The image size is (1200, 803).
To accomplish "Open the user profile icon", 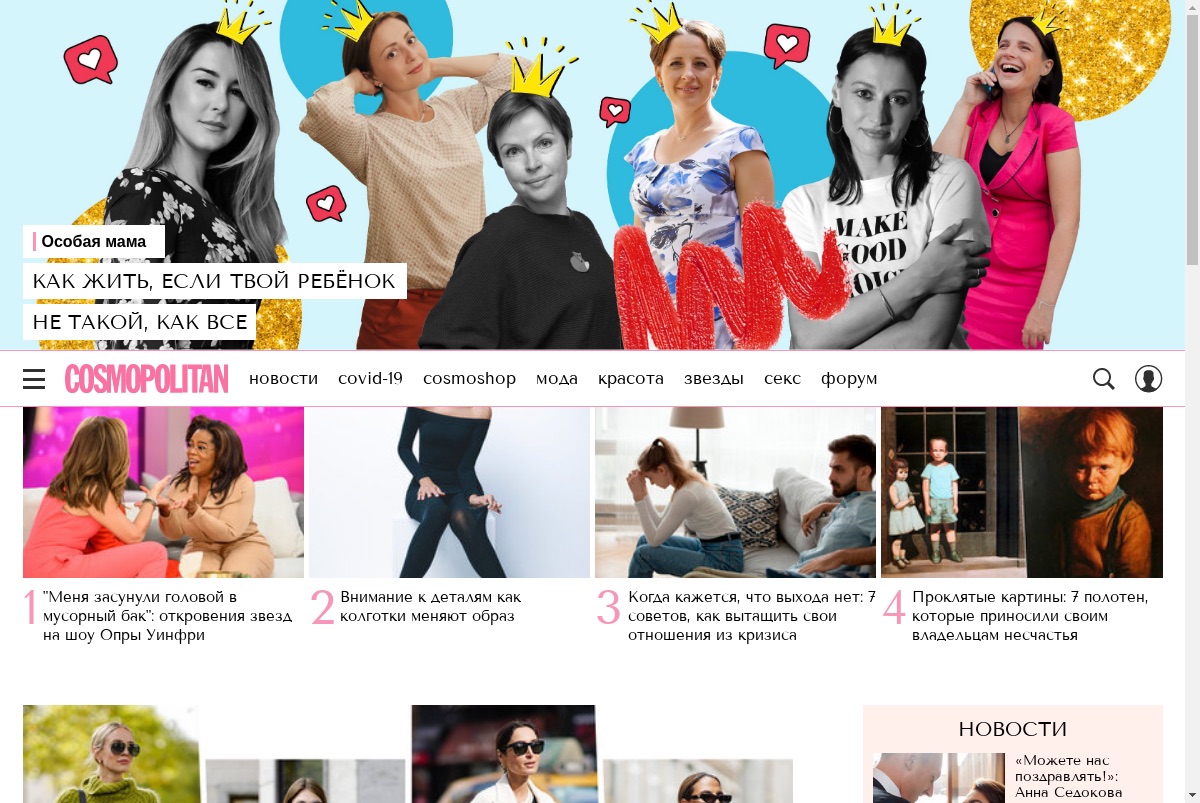I will click(1148, 379).
